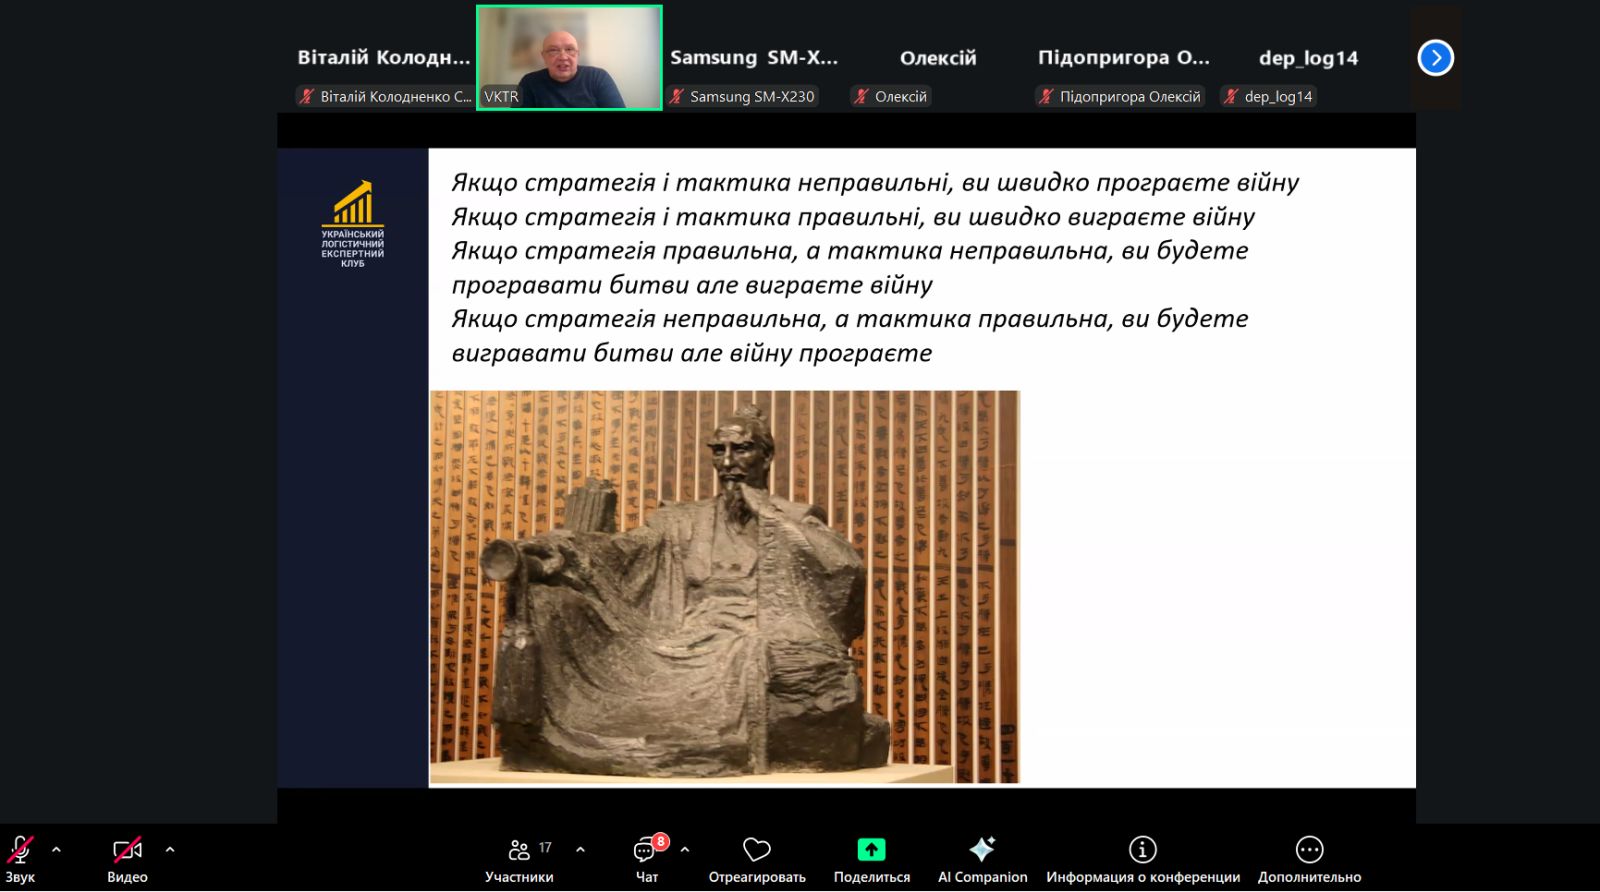This screenshot has width=1600, height=892.
Task: Open the AI Companion sparkle icon
Action: [x=982, y=850]
